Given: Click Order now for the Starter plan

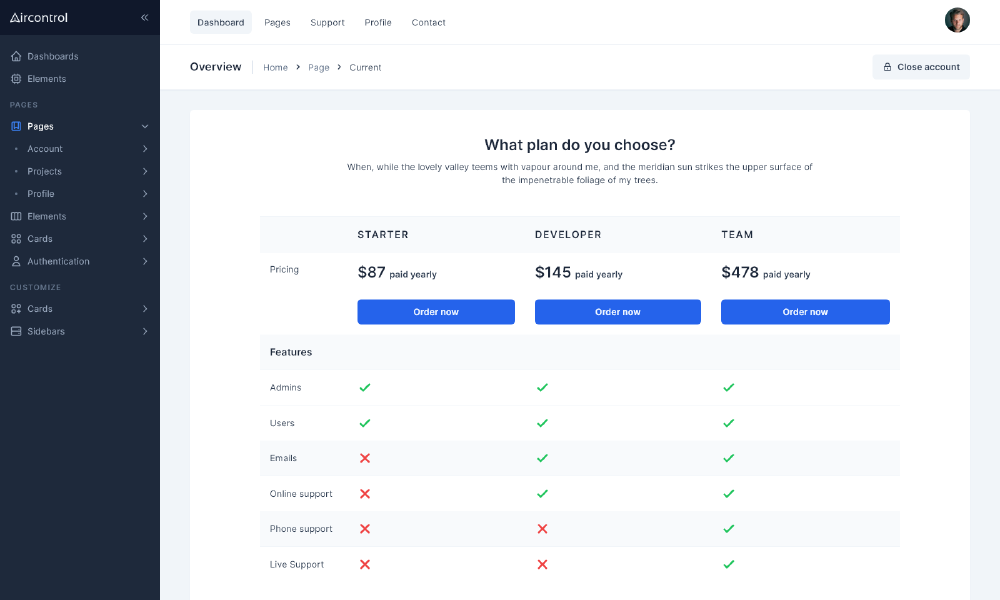Looking at the screenshot, I should (436, 311).
